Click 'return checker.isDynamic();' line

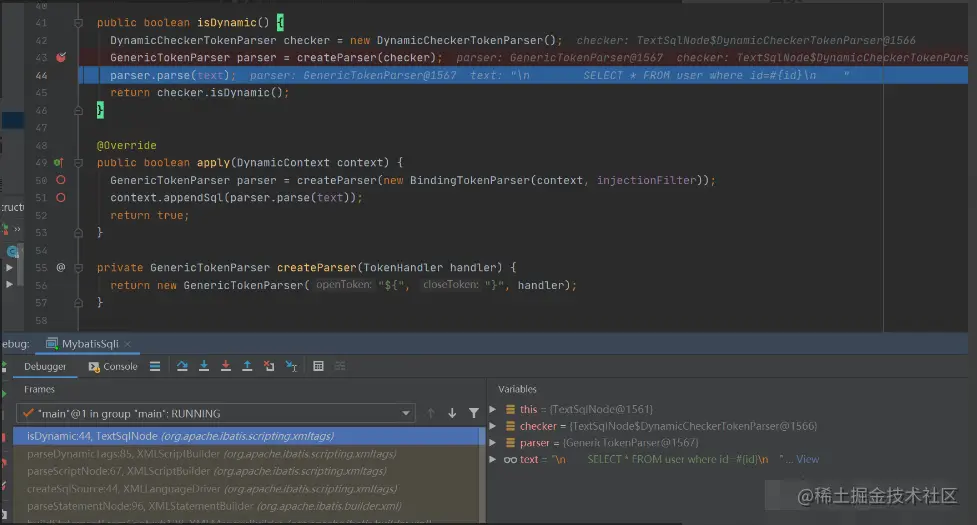(x=199, y=93)
